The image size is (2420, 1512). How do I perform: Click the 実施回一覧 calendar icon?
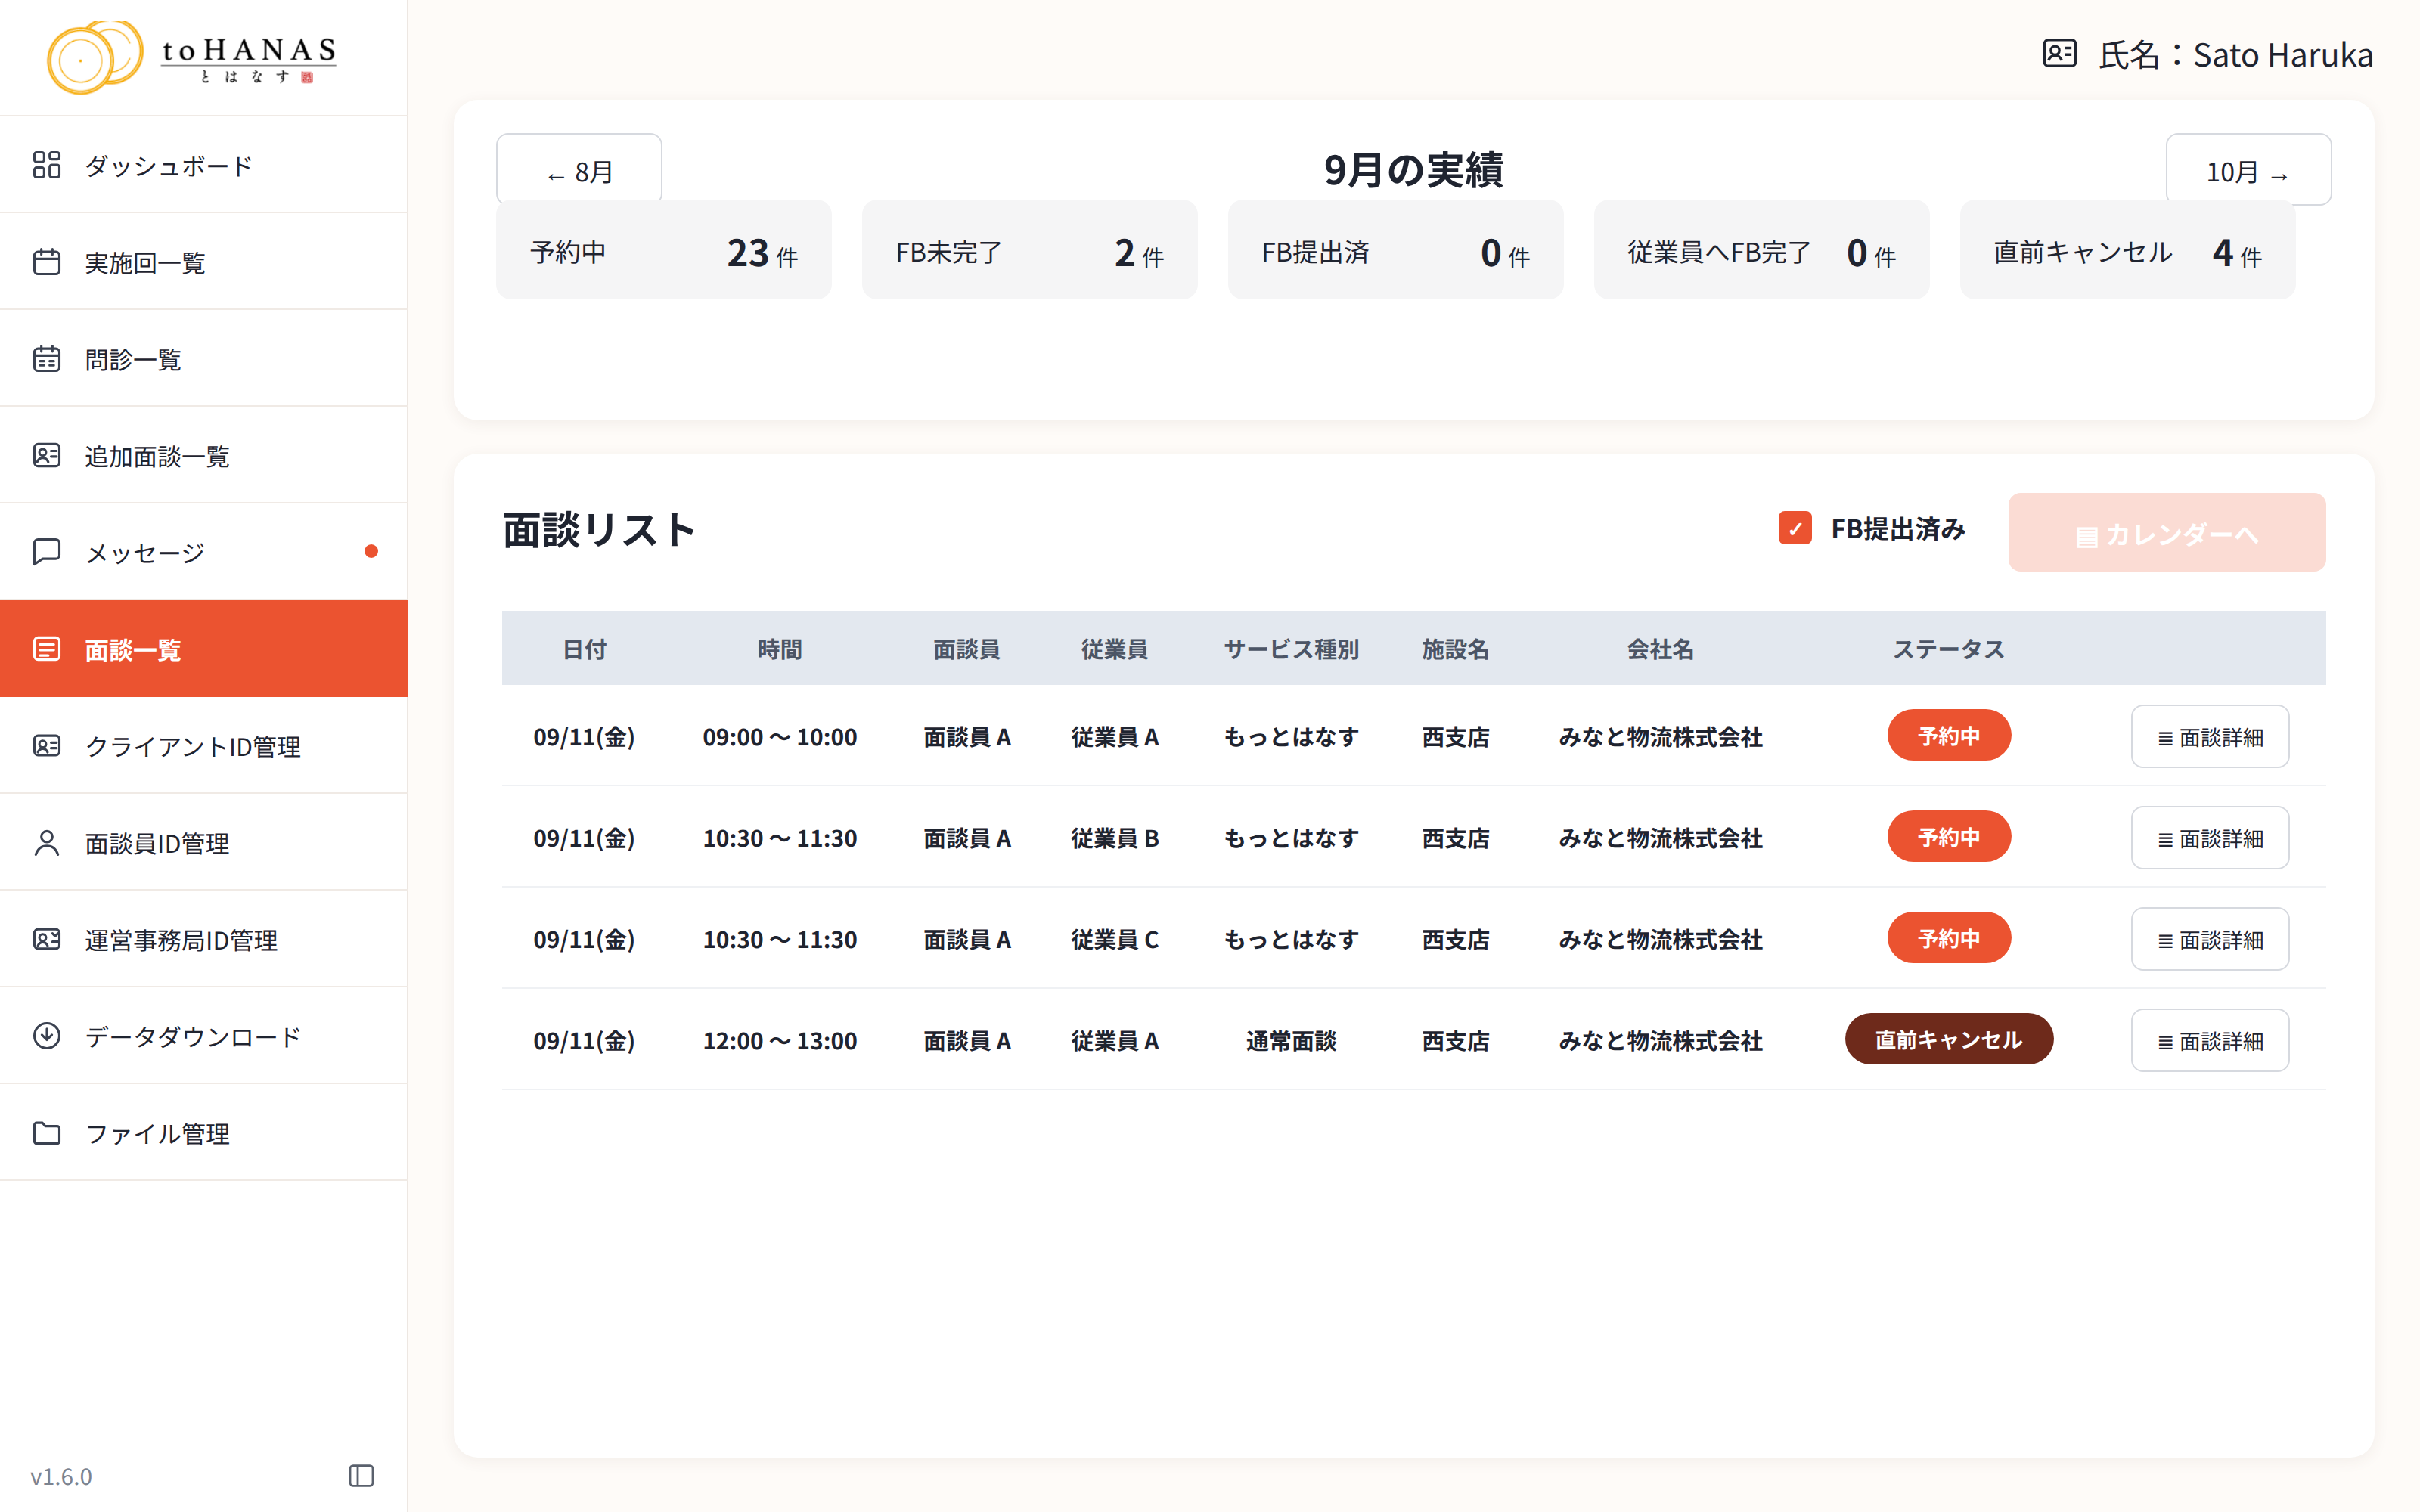(46, 262)
